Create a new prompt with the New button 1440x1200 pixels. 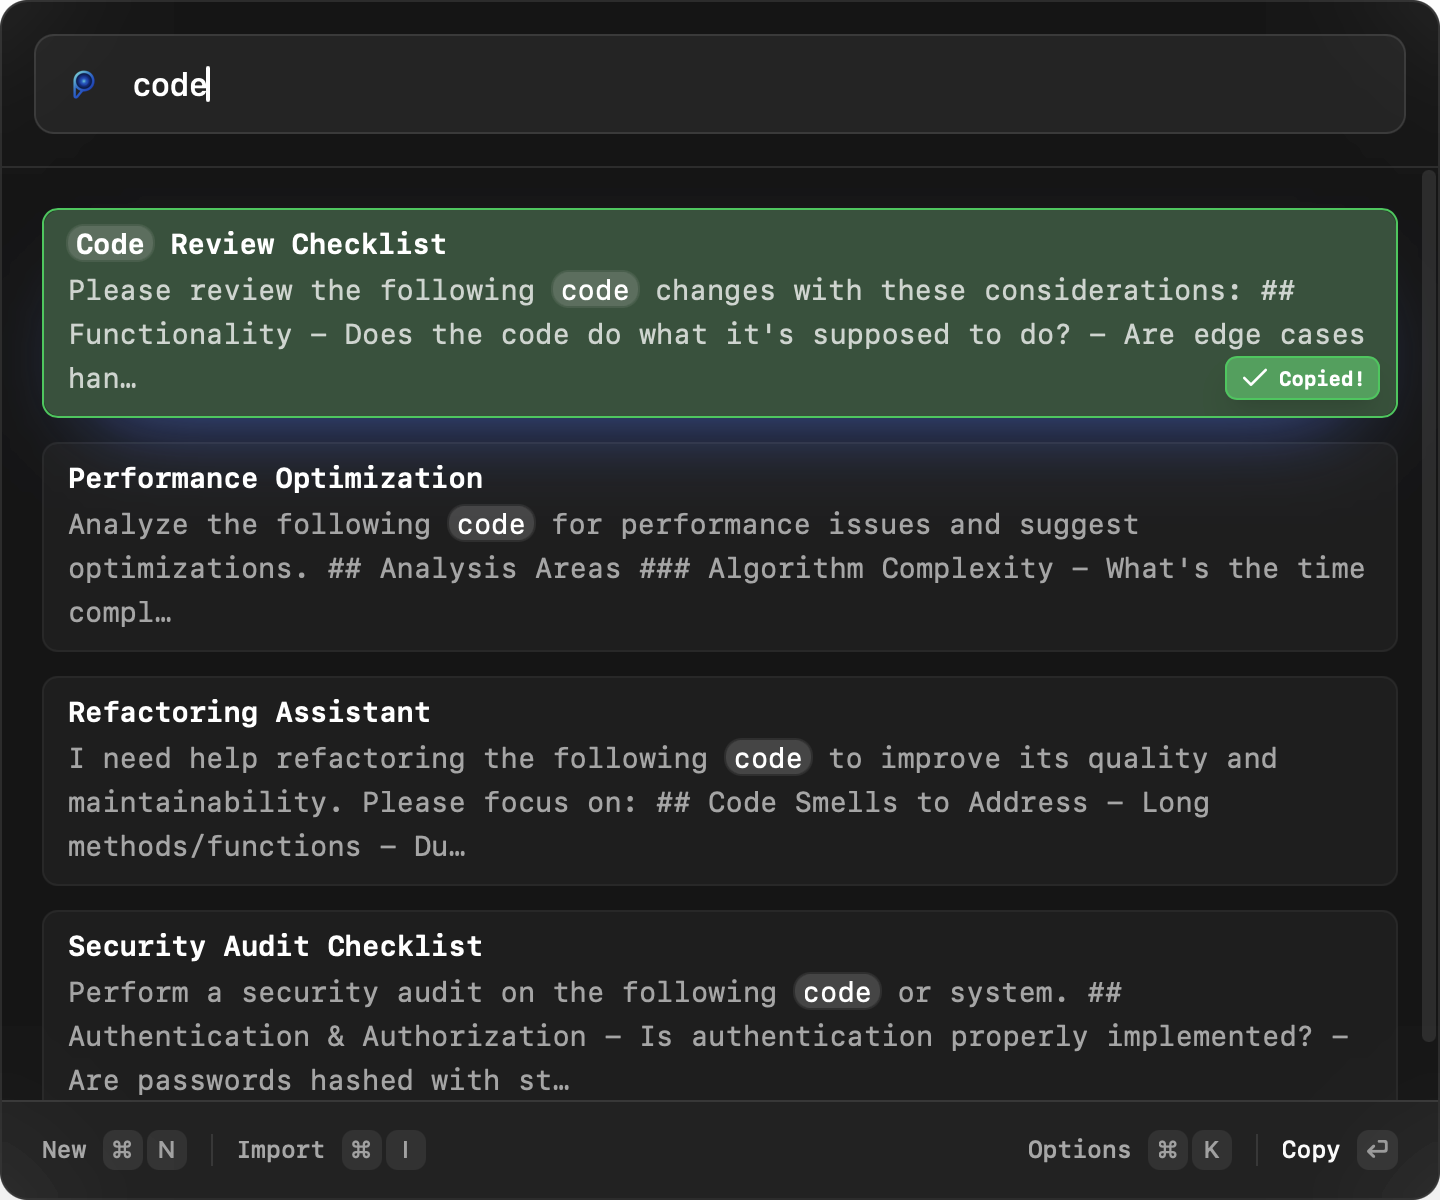(x=63, y=1150)
